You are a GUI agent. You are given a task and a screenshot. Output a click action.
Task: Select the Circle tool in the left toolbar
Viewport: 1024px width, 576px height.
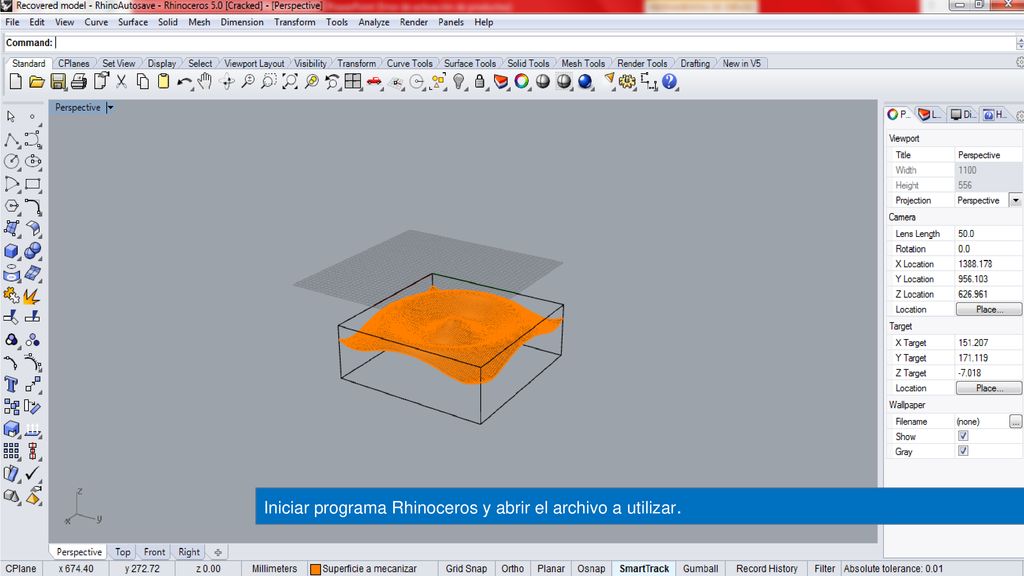[11, 161]
